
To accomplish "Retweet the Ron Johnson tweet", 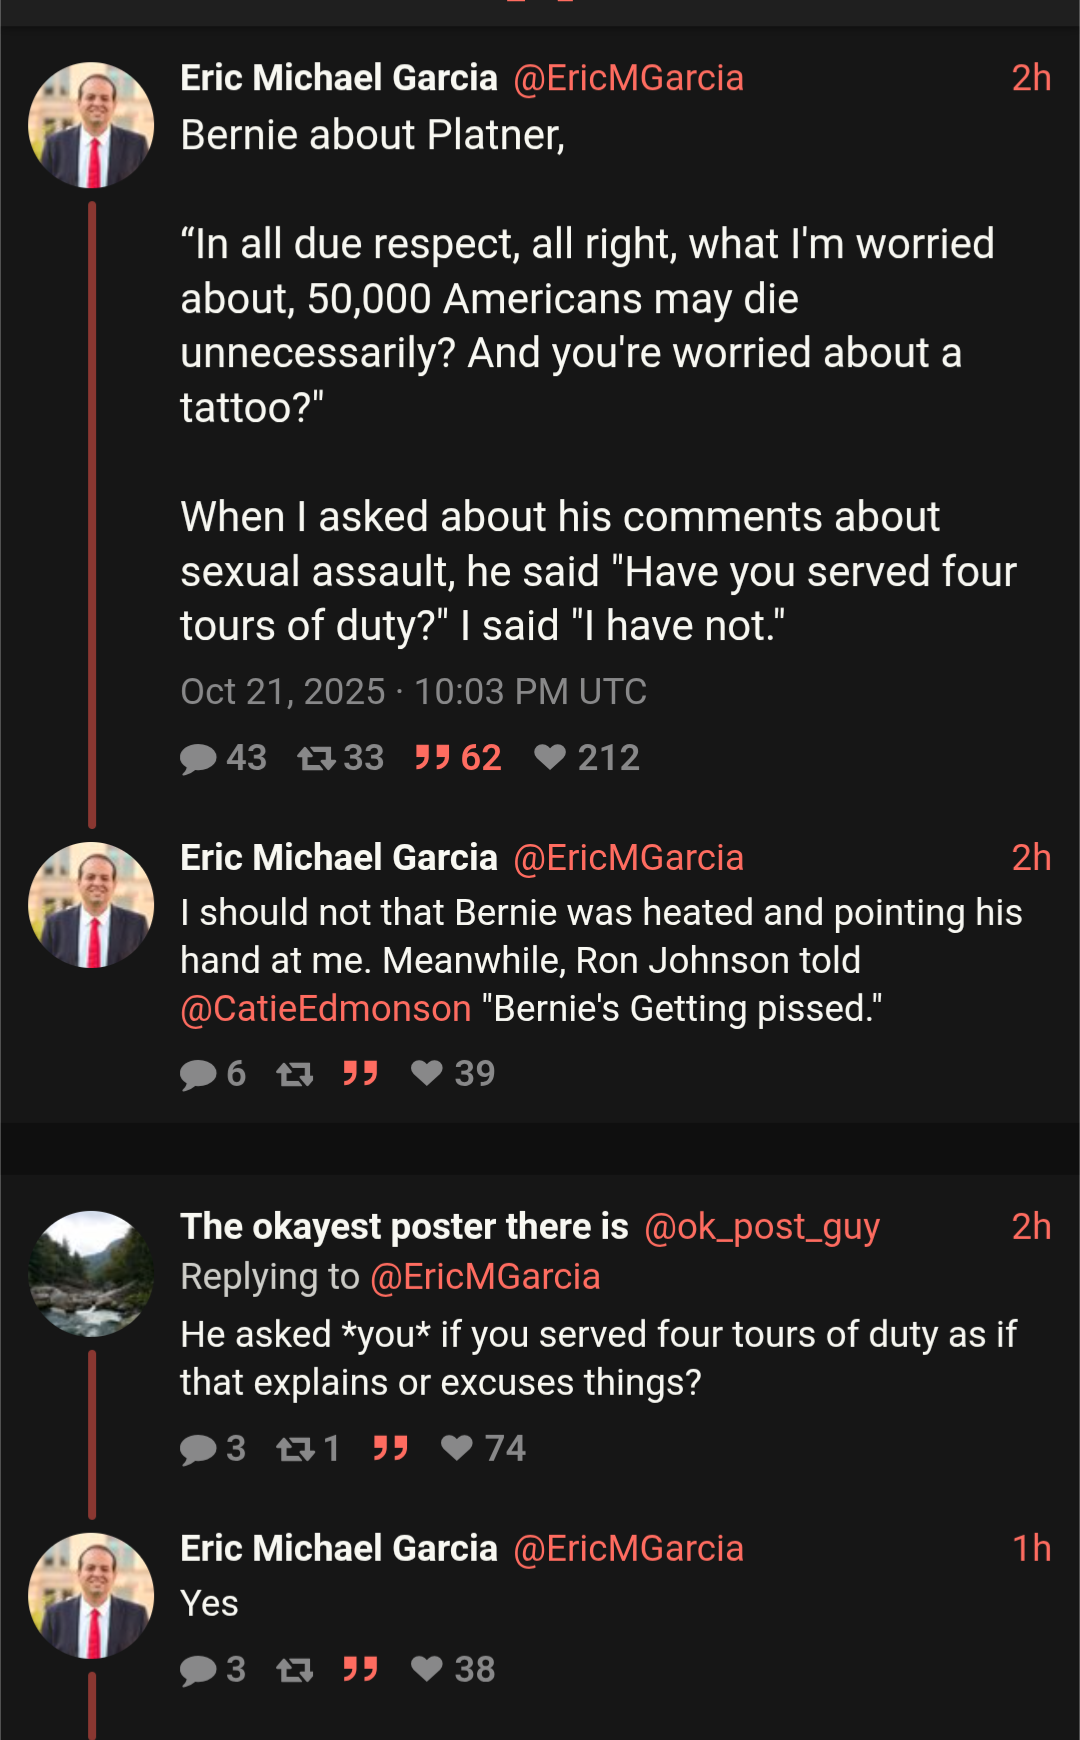I will 295,1074.
